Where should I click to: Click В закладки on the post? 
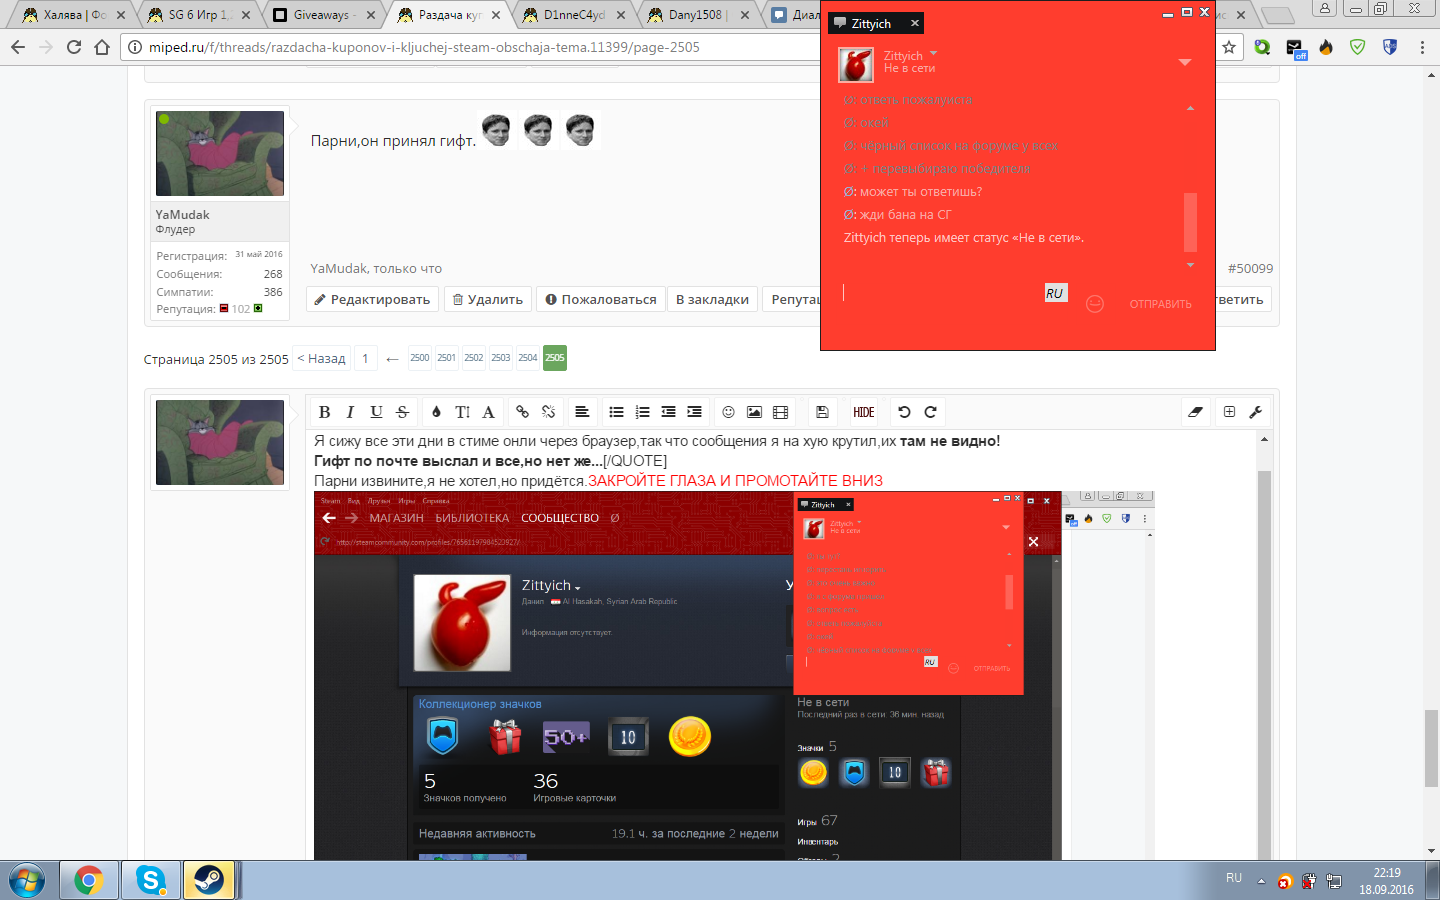coord(712,299)
